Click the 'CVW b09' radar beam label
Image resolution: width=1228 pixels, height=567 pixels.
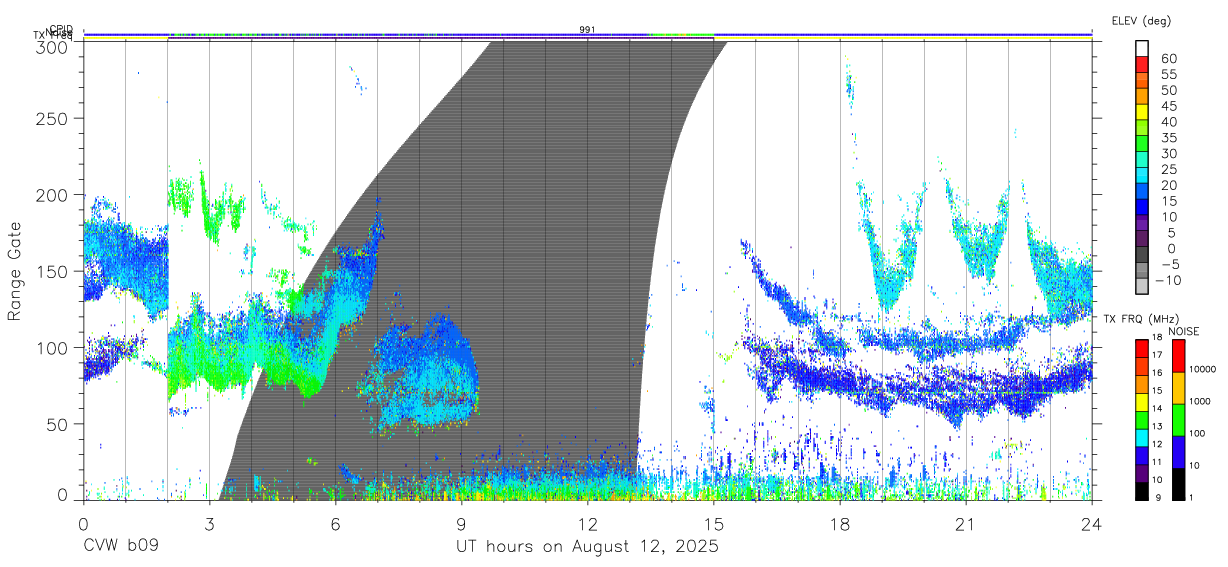[x=121, y=547]
